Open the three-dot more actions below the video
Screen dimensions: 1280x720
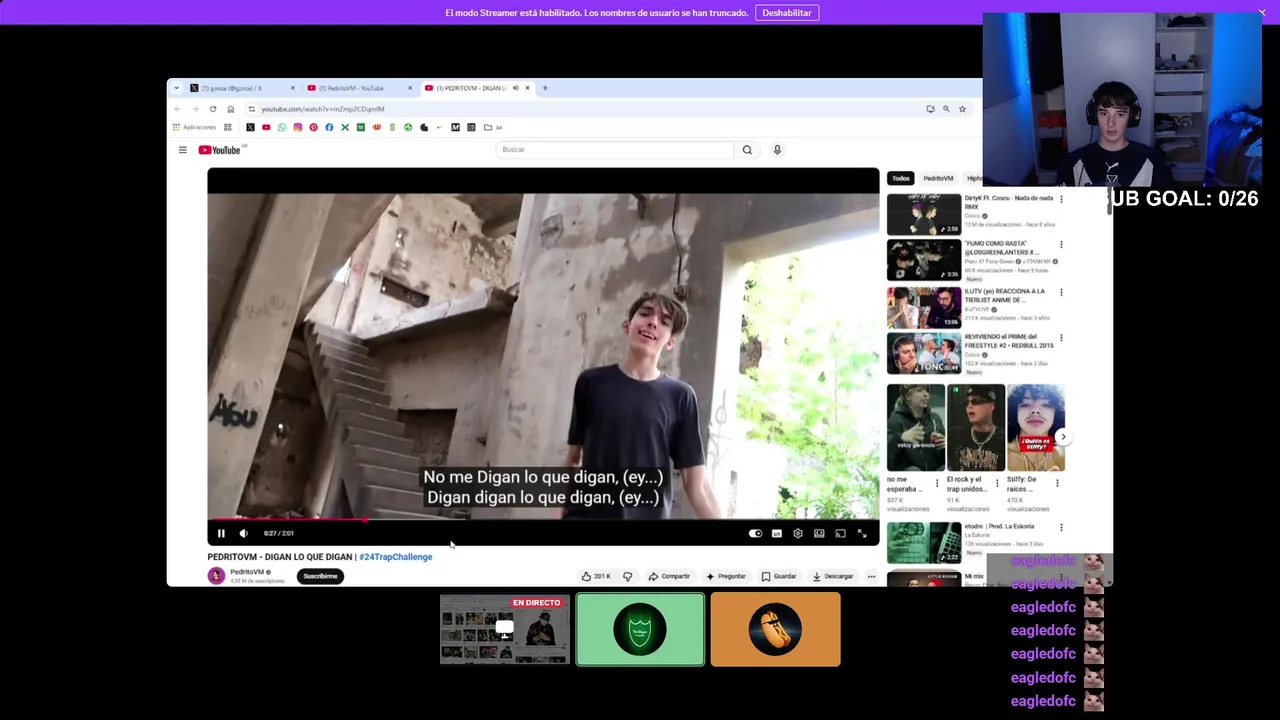pyautogui.click(x=871, y=576)
